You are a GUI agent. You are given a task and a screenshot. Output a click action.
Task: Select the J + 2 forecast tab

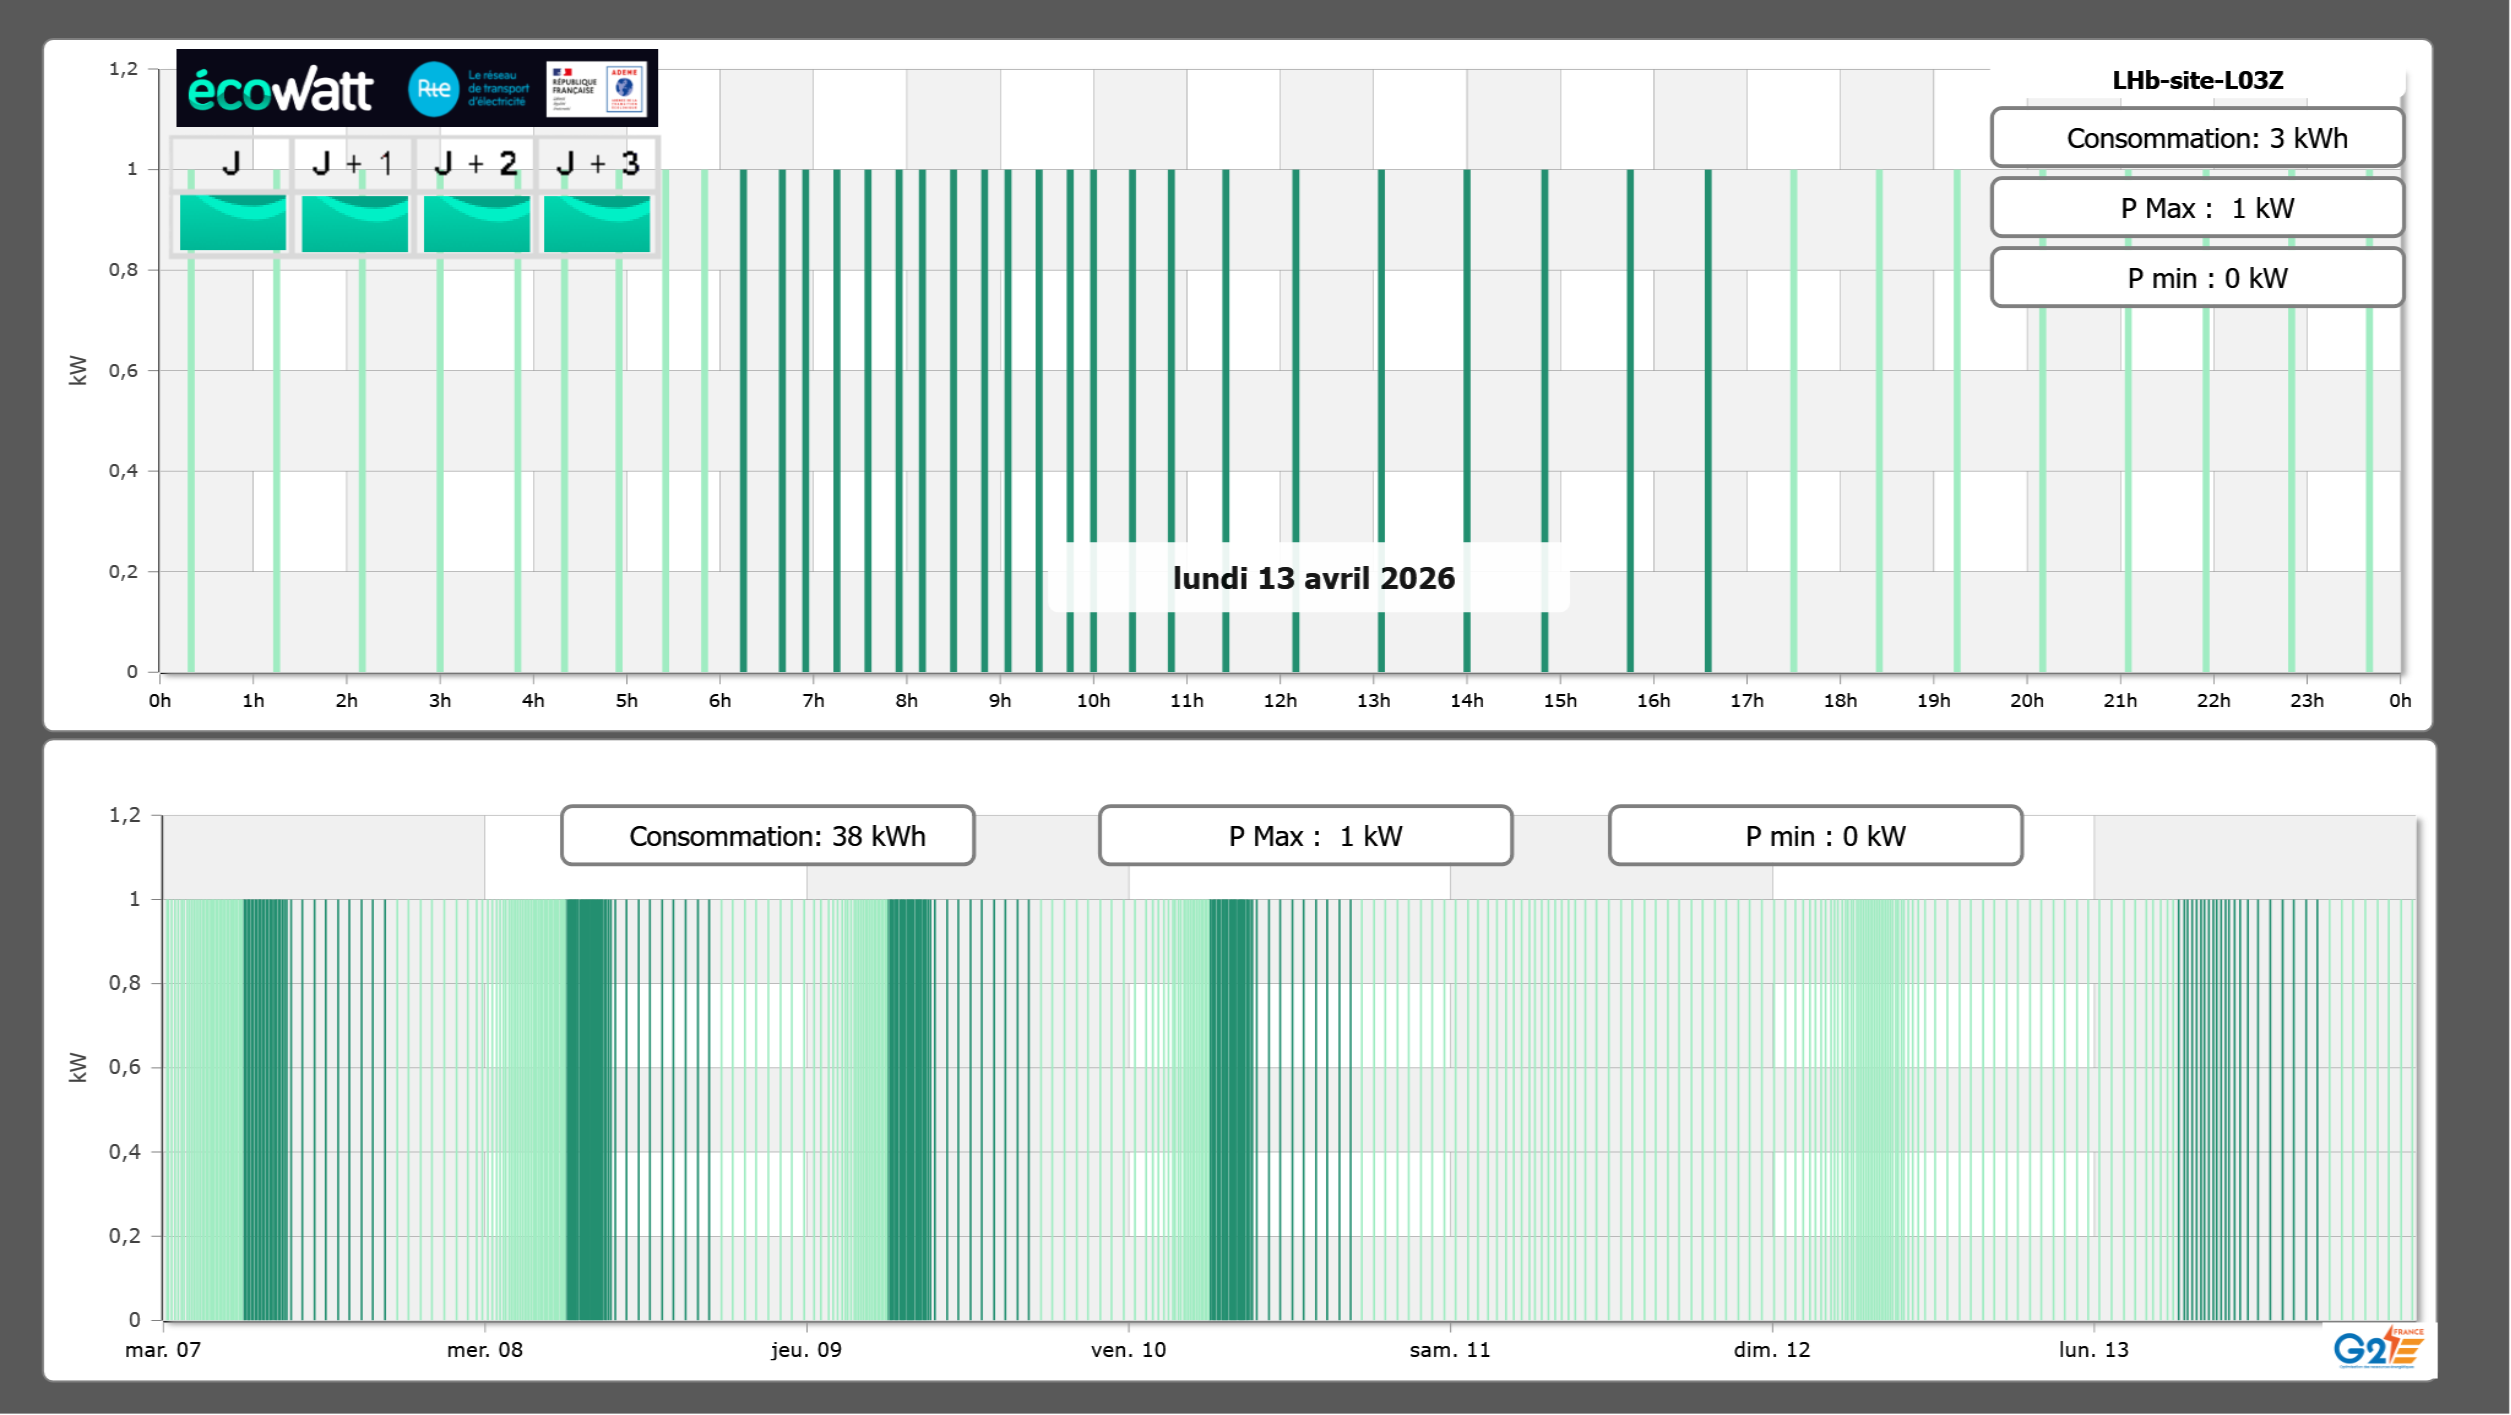476,163
